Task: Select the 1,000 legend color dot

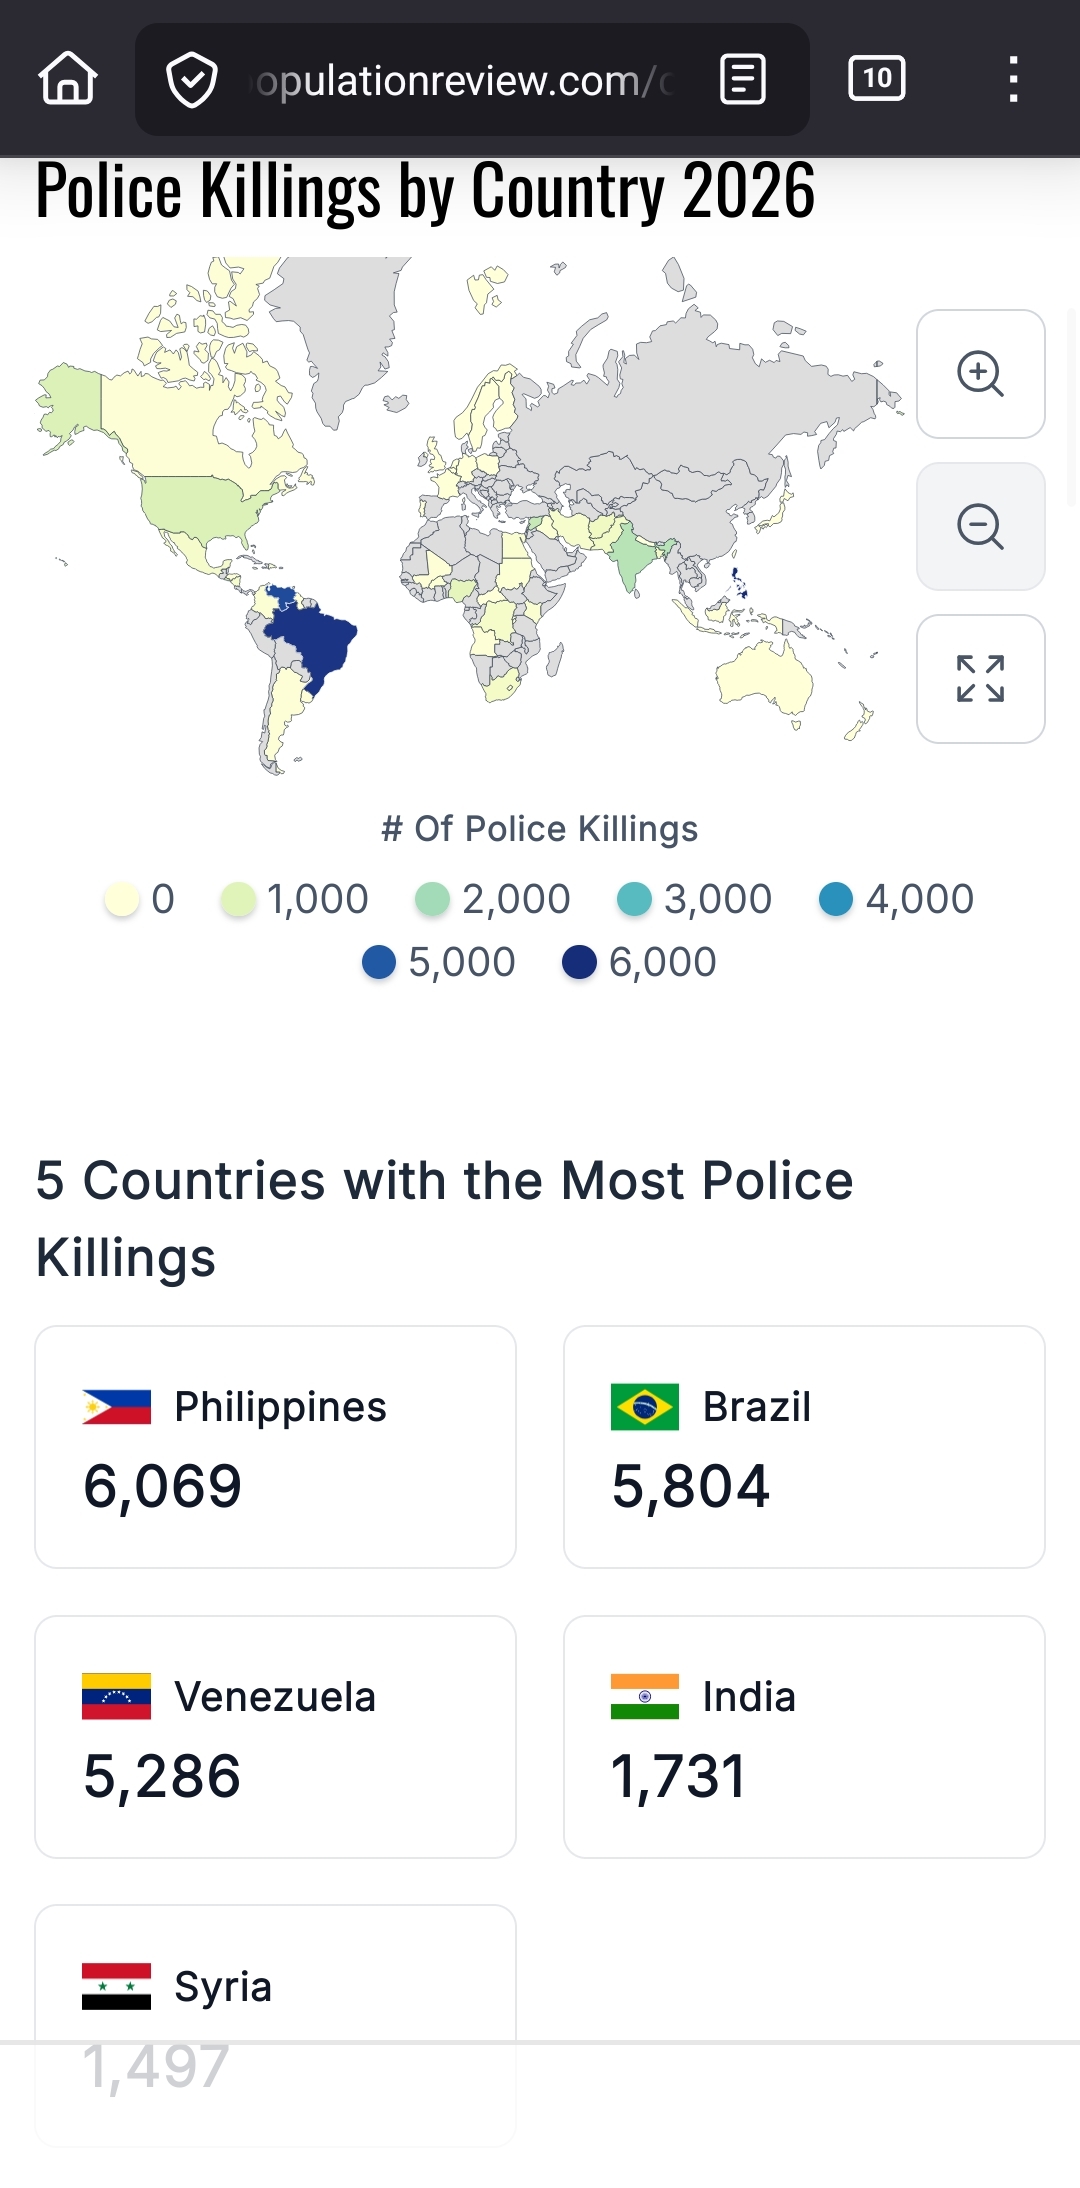Action: pos(238,899)
